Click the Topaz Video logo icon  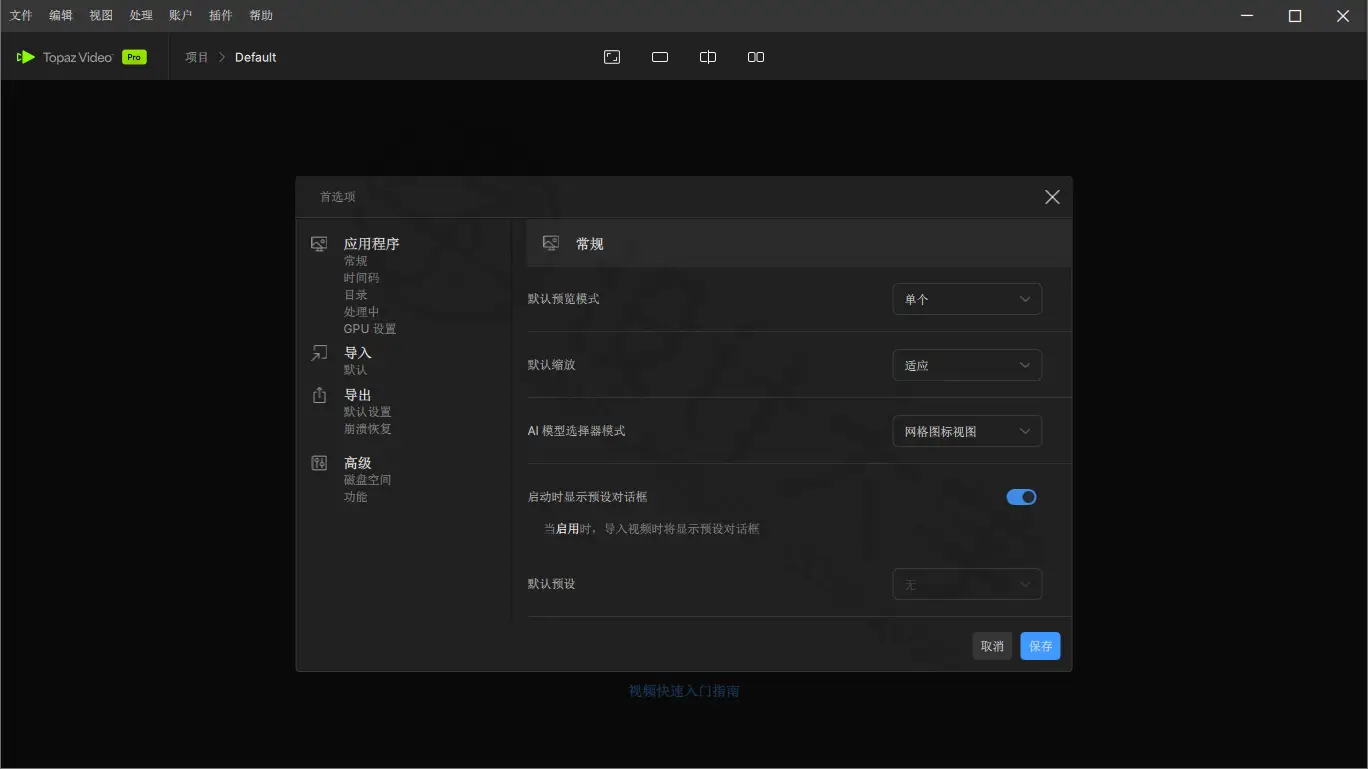(x=26, y=57)
